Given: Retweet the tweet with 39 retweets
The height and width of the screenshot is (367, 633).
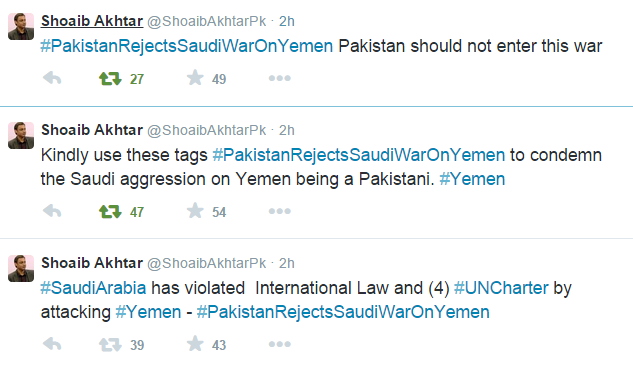Looking at the screenshot, I should coord(110,344).
